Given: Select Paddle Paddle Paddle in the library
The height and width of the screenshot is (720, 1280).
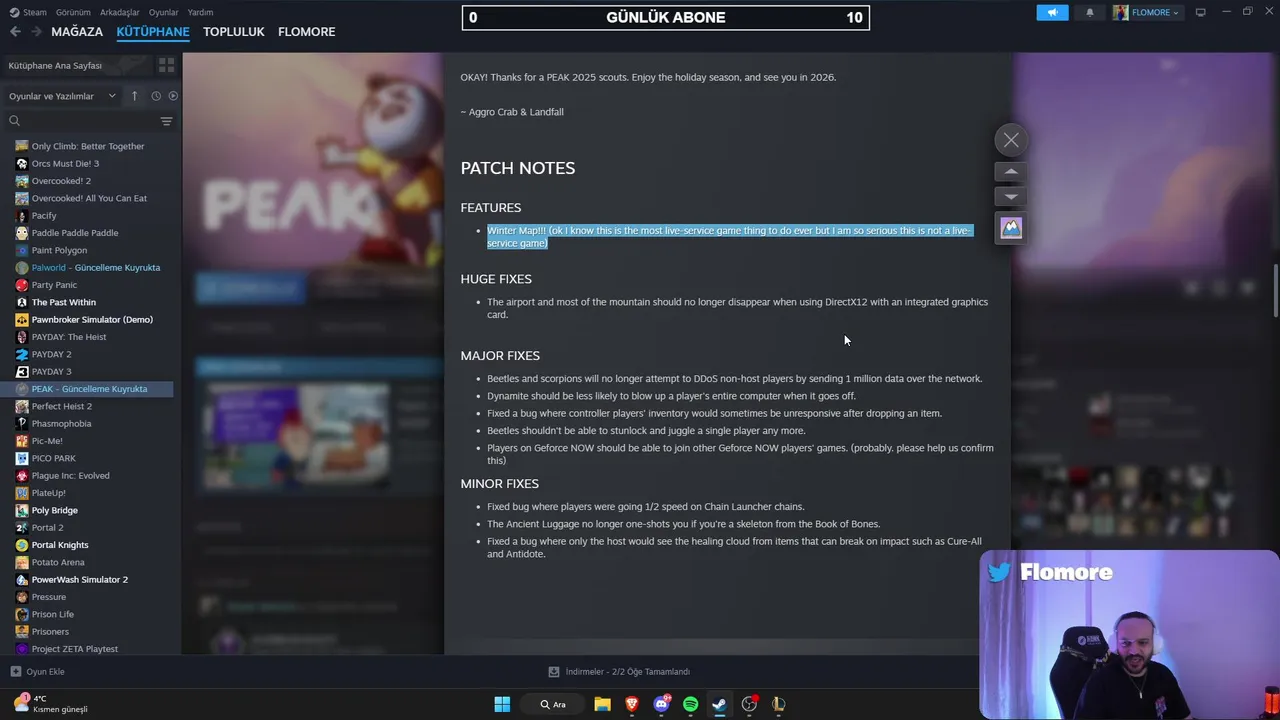Looking at the screenshot, I should pyautogui.click(x=75, y=233).
